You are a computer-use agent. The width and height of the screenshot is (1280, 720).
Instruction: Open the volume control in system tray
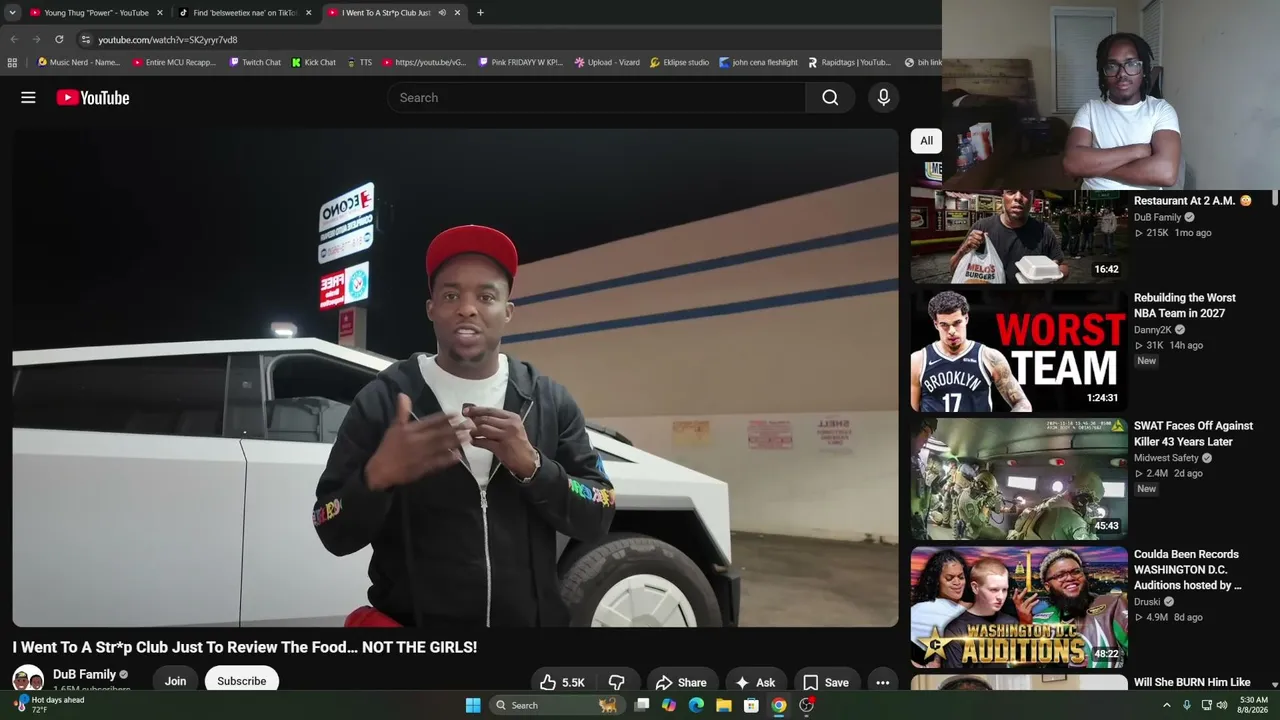coord(1222,705)
